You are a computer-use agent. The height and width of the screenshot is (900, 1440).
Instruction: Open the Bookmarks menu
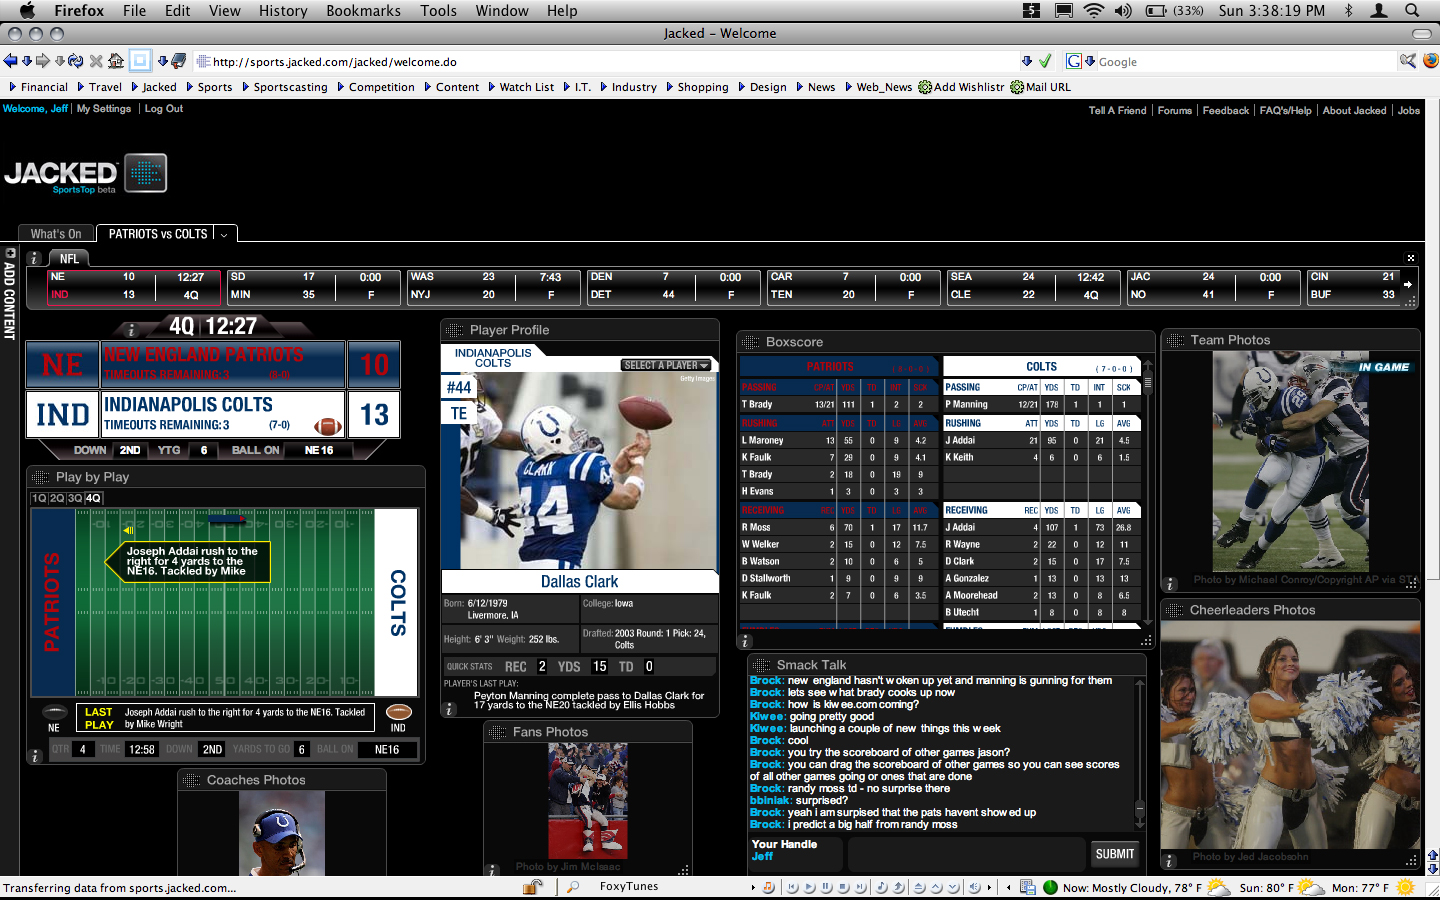pos(363,10)
